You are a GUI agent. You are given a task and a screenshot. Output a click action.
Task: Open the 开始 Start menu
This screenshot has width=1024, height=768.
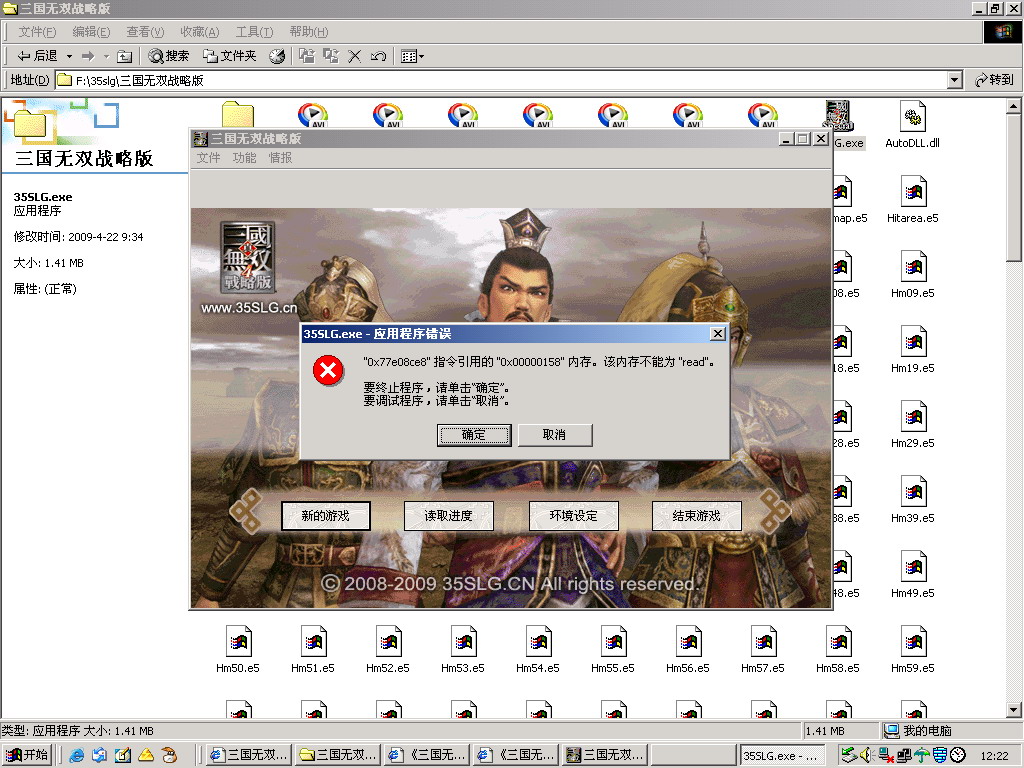(27, 755)
